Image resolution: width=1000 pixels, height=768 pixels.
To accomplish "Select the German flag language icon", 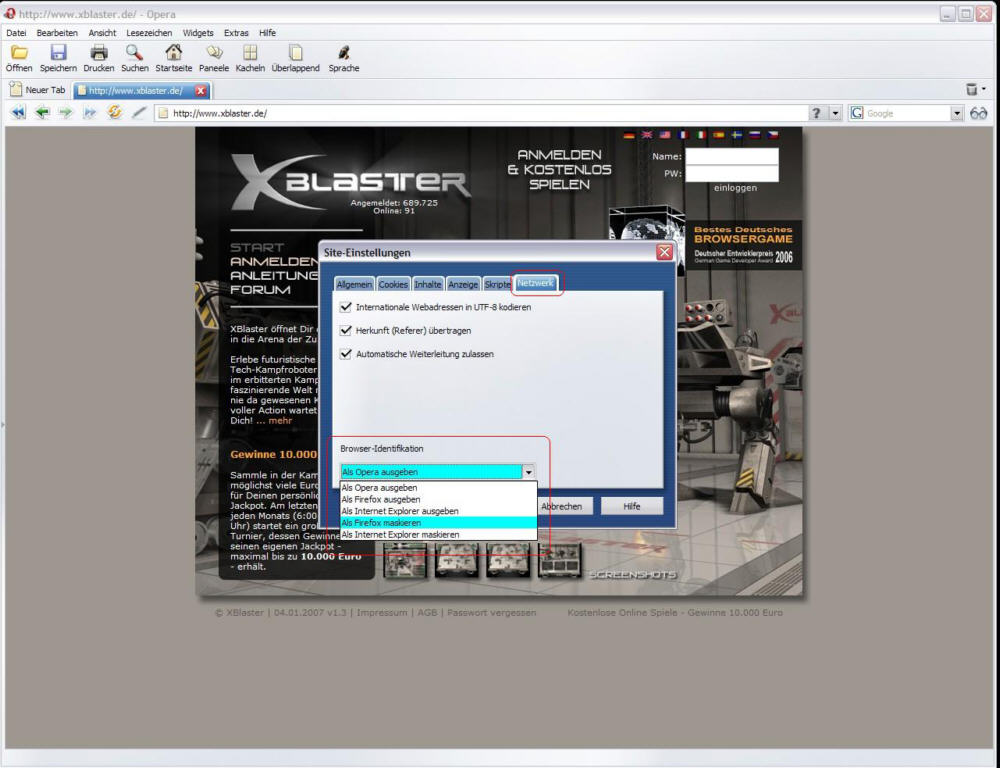I will [x=629, y=135].
